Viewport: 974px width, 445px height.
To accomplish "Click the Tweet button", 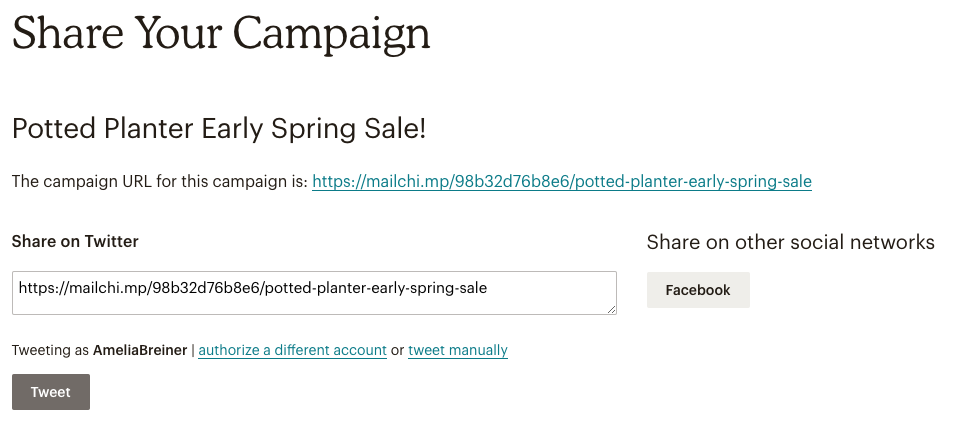I will tap(51, 392).
